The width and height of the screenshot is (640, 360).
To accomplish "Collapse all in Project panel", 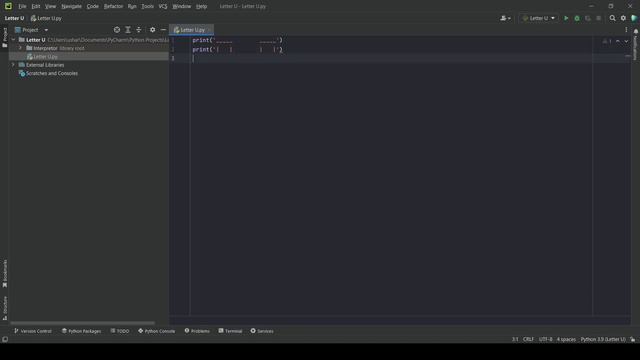I will tap(139, 30).
